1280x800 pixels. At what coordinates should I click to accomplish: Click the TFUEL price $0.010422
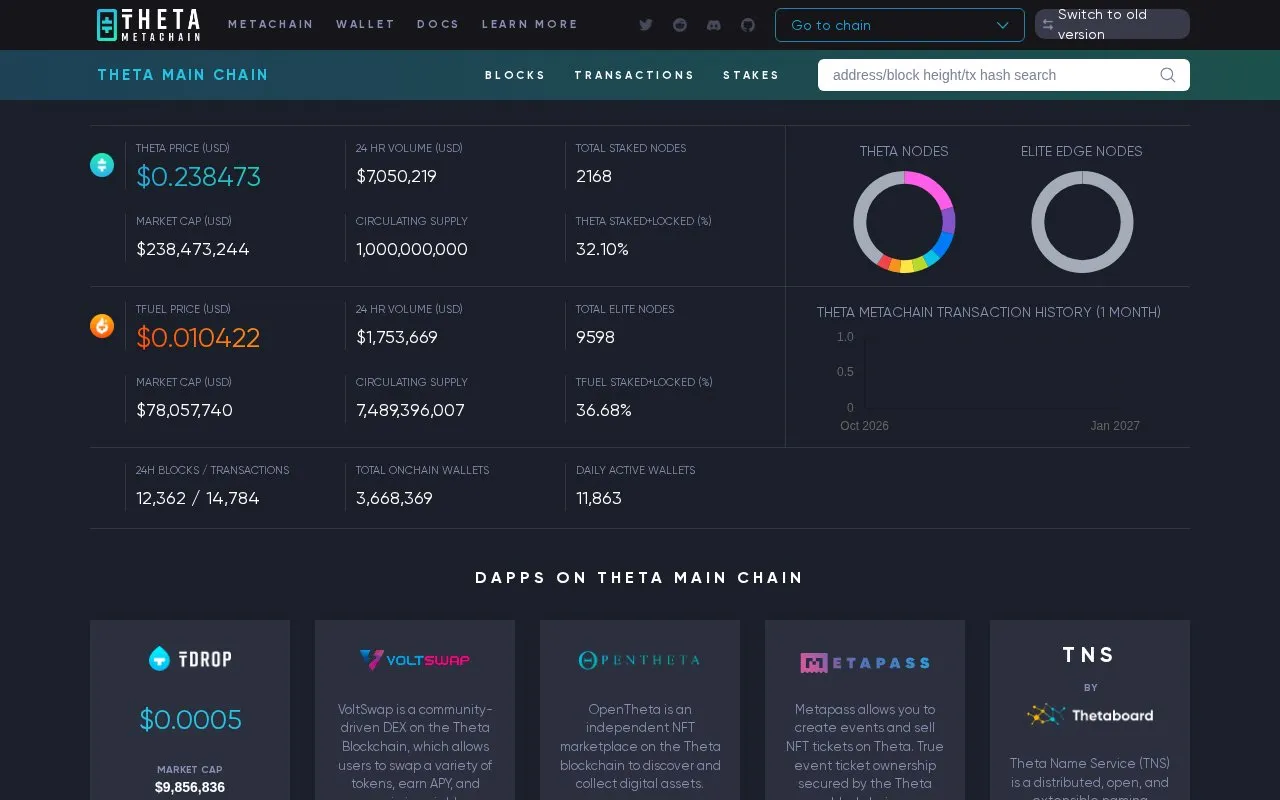pyautogui.click(x=198, y=338)
